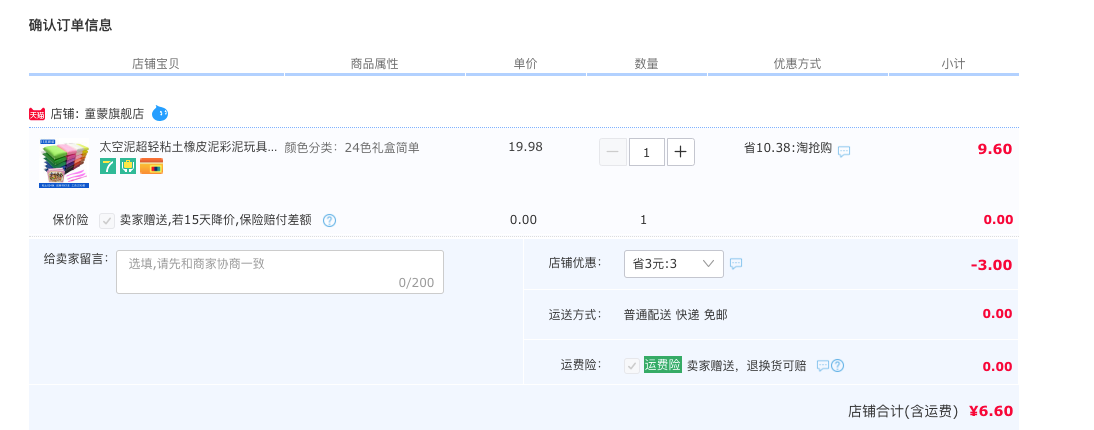The height and width of the screenshot is (430, 1094).
Task: Click the 单价 column header
Action: (x=525, y=64)
